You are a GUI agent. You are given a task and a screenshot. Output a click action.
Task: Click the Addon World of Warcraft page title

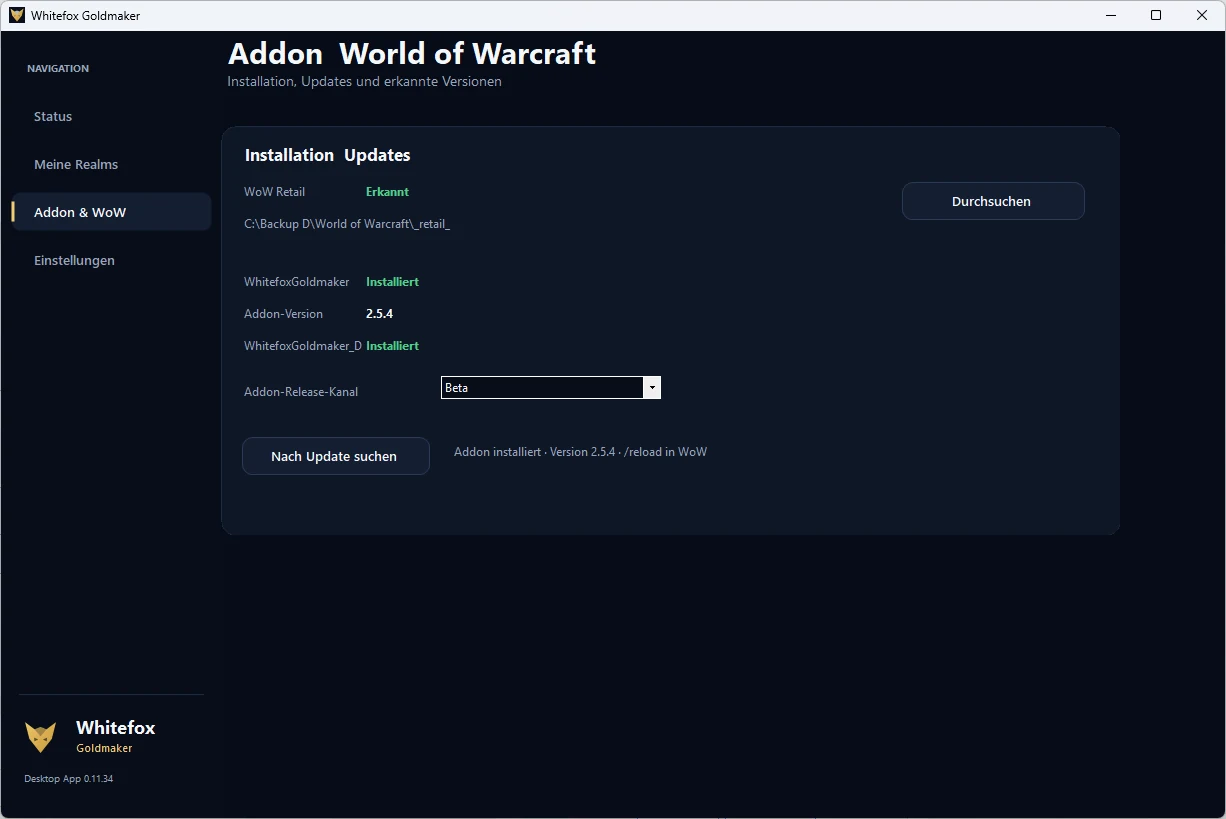412,53
